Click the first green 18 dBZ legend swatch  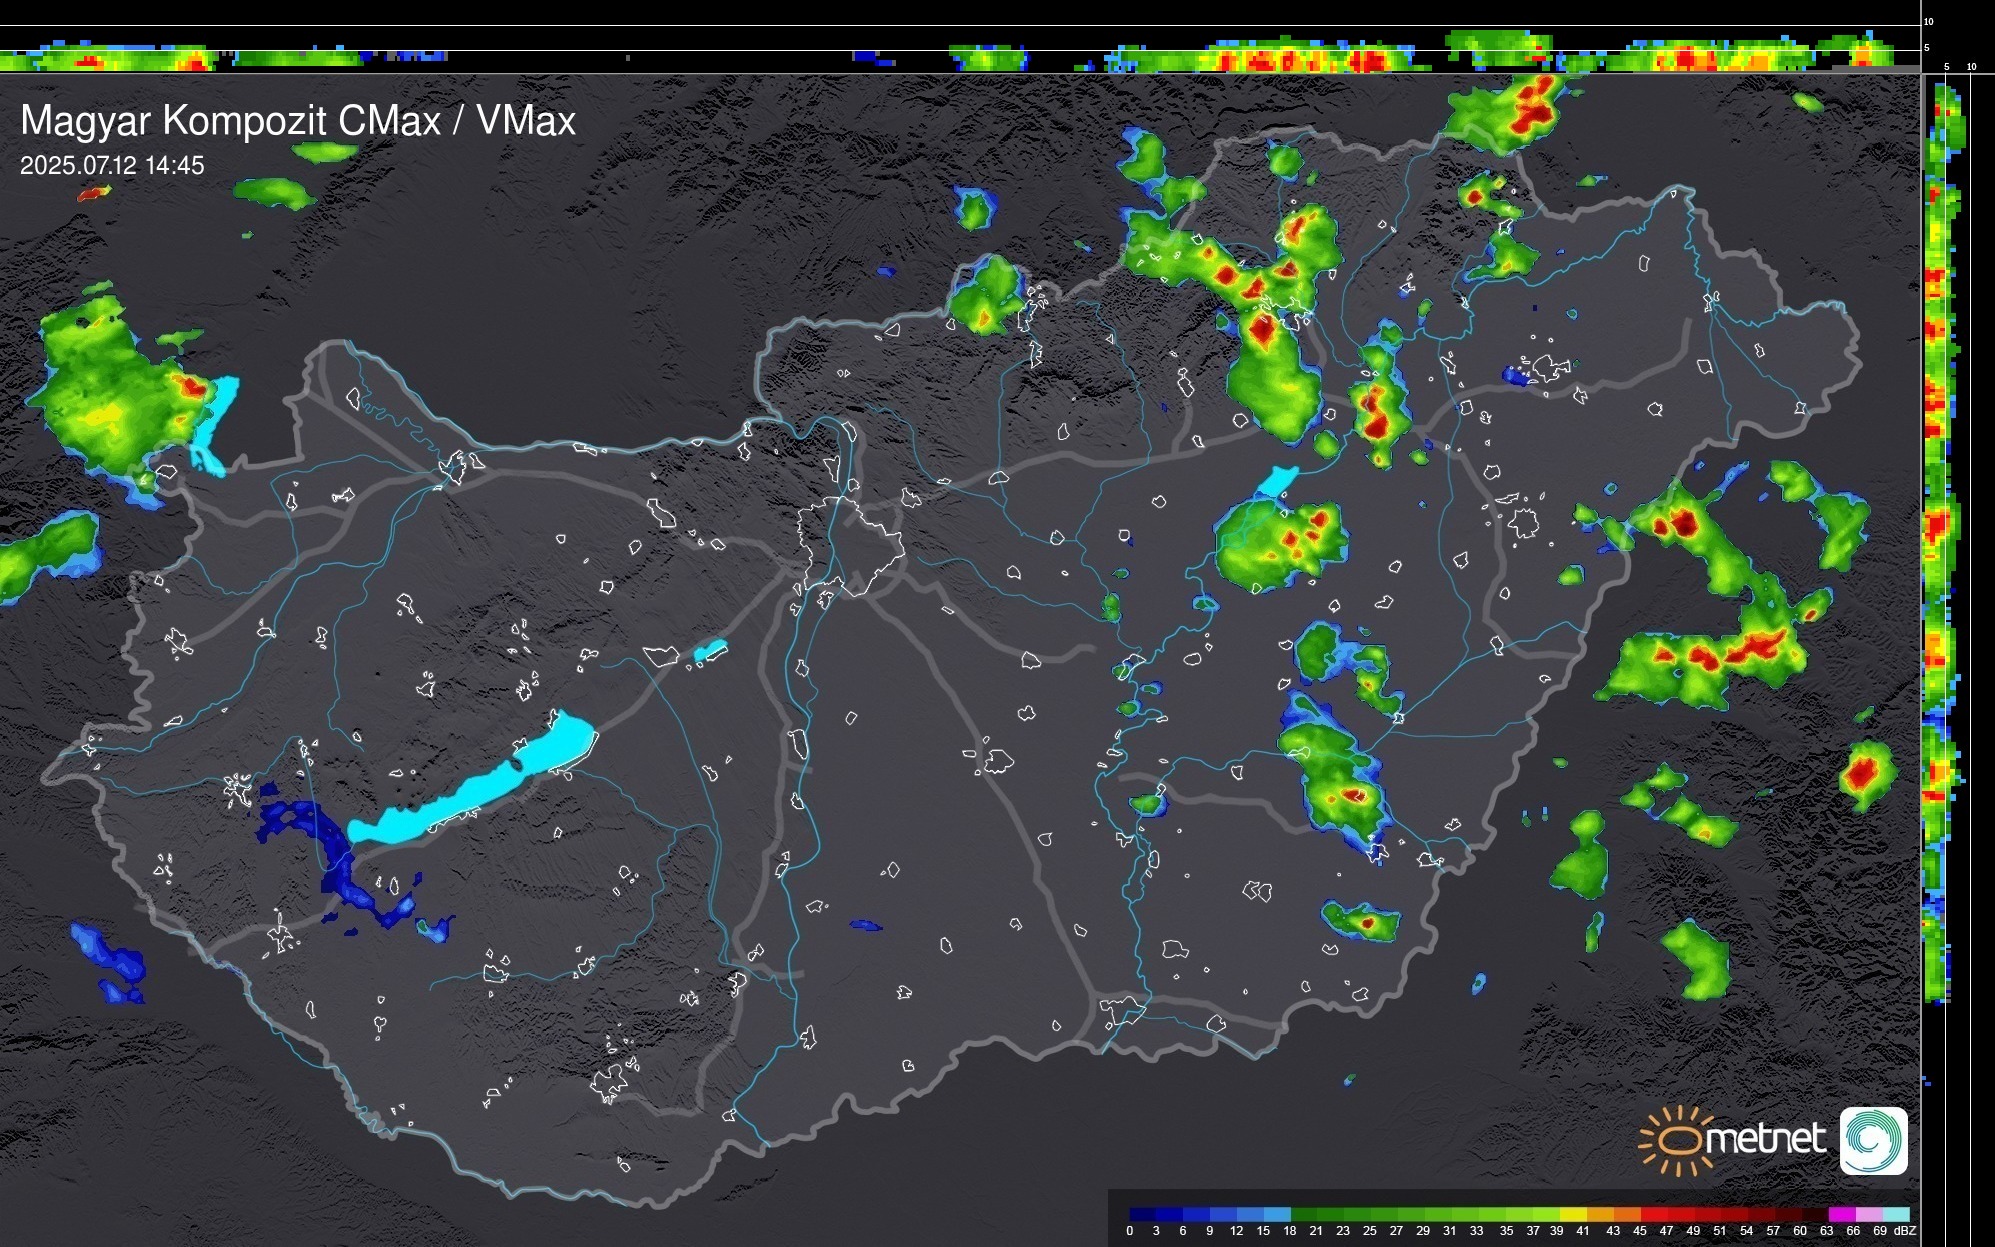pos(1304,1214)
